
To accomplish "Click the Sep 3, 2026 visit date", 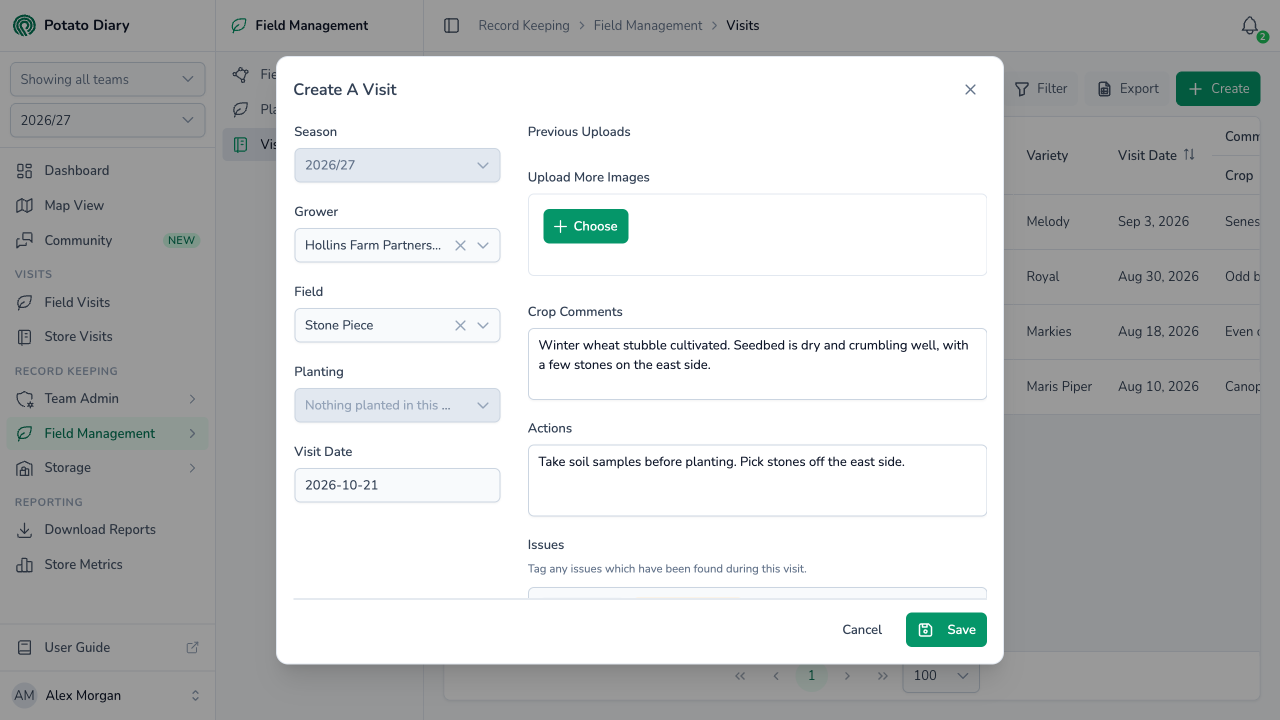I will click(x=1154, y=221).
